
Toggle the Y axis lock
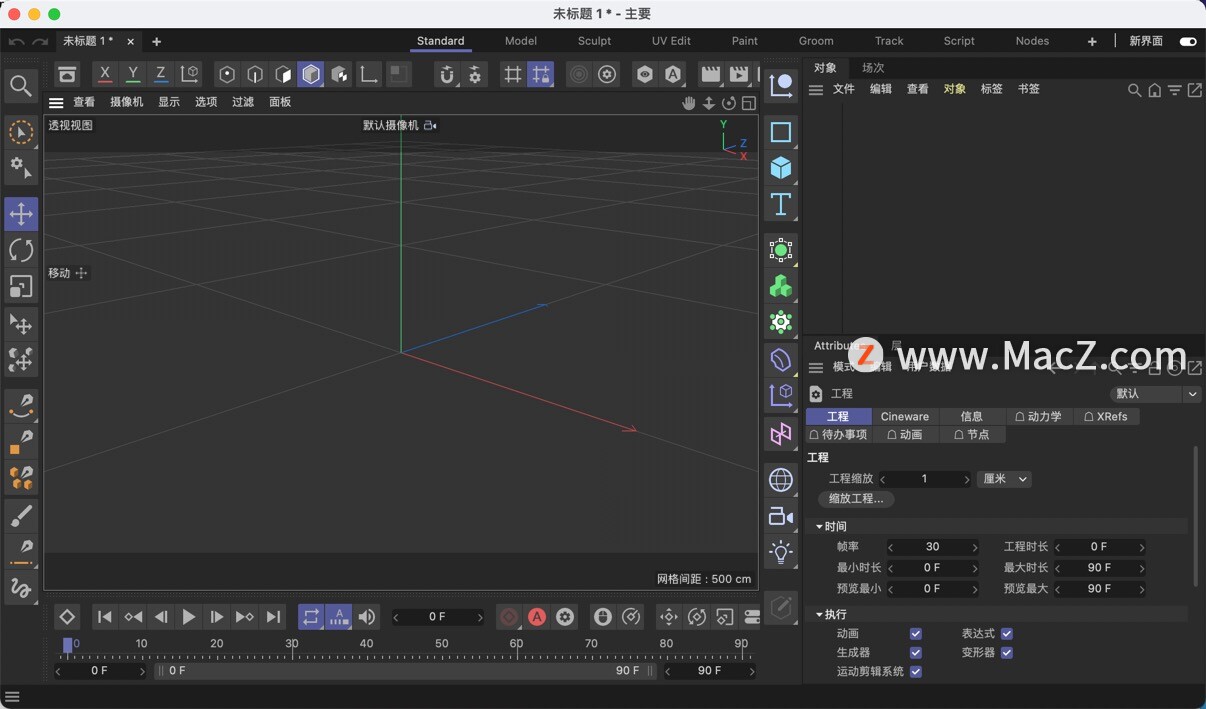click(x=133, y=74)
